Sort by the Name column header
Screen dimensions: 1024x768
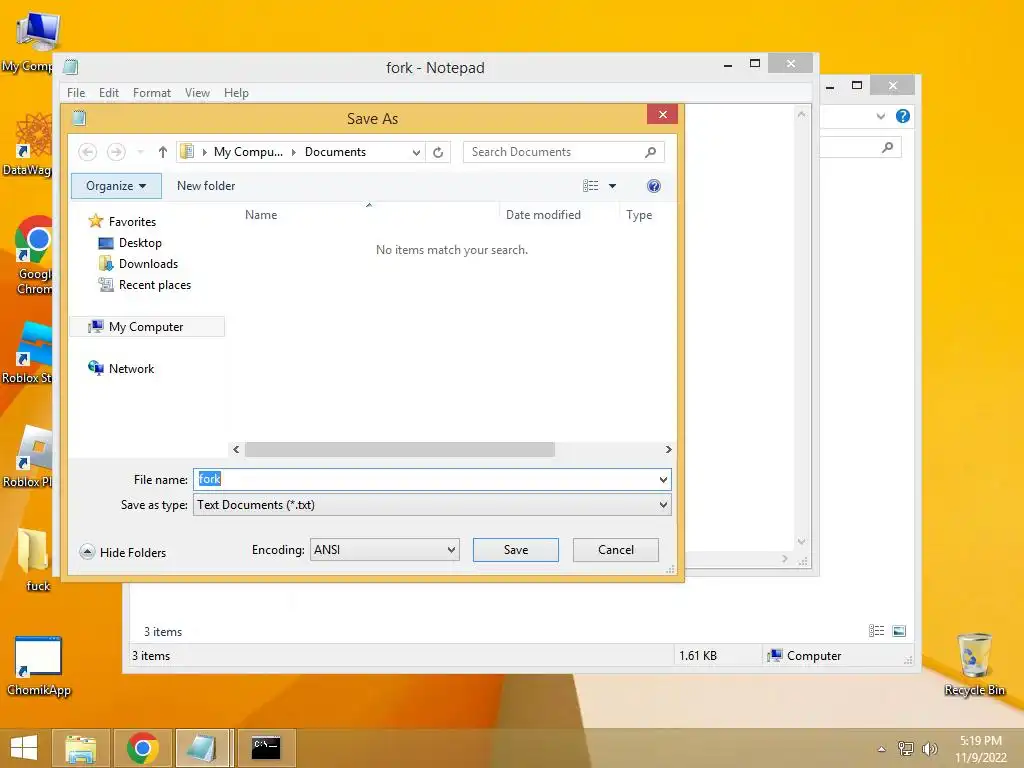[x=261, y=215]
